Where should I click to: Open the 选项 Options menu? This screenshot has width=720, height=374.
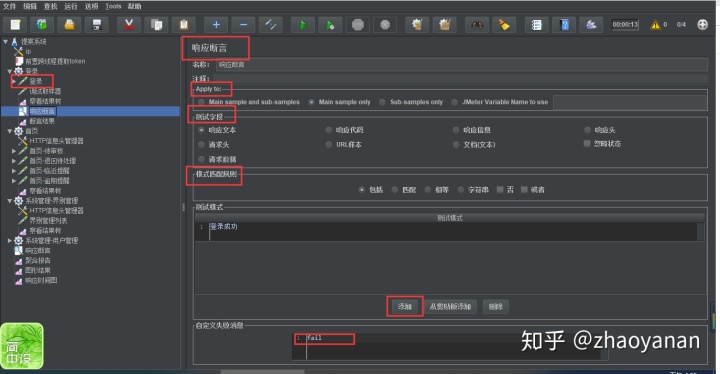pos(91,6)
